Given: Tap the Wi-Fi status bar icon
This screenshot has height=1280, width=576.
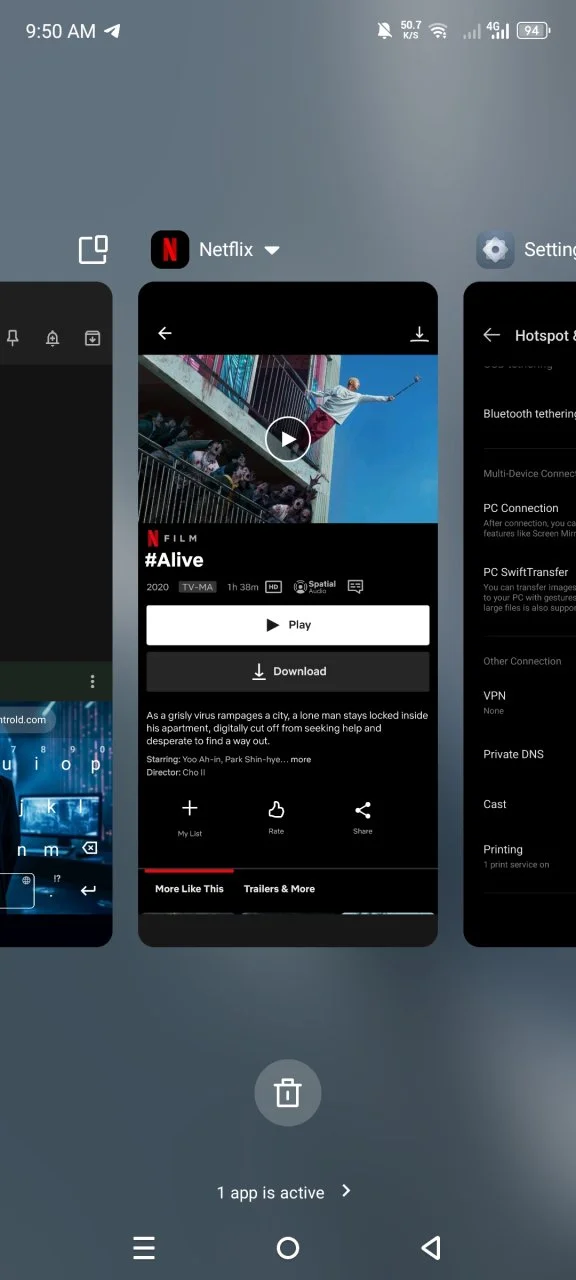Looking at the screenshot, I should point(438,31).
